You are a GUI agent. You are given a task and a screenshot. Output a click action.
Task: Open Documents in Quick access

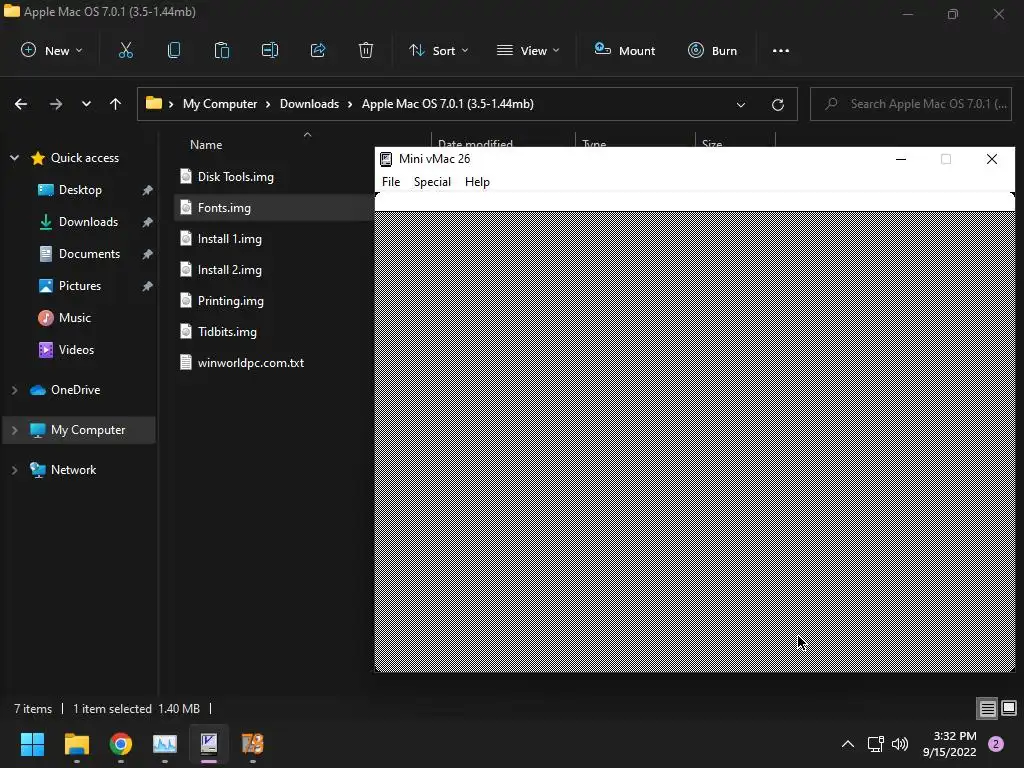[89, 254]
